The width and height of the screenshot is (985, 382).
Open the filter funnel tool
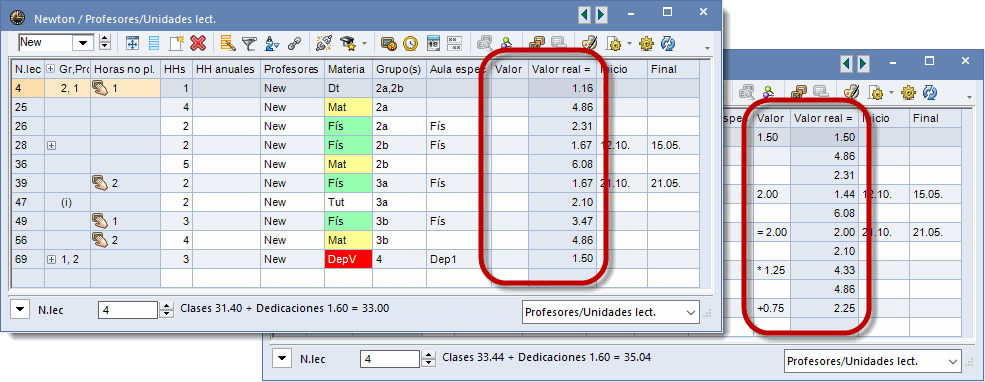(250, 43)
